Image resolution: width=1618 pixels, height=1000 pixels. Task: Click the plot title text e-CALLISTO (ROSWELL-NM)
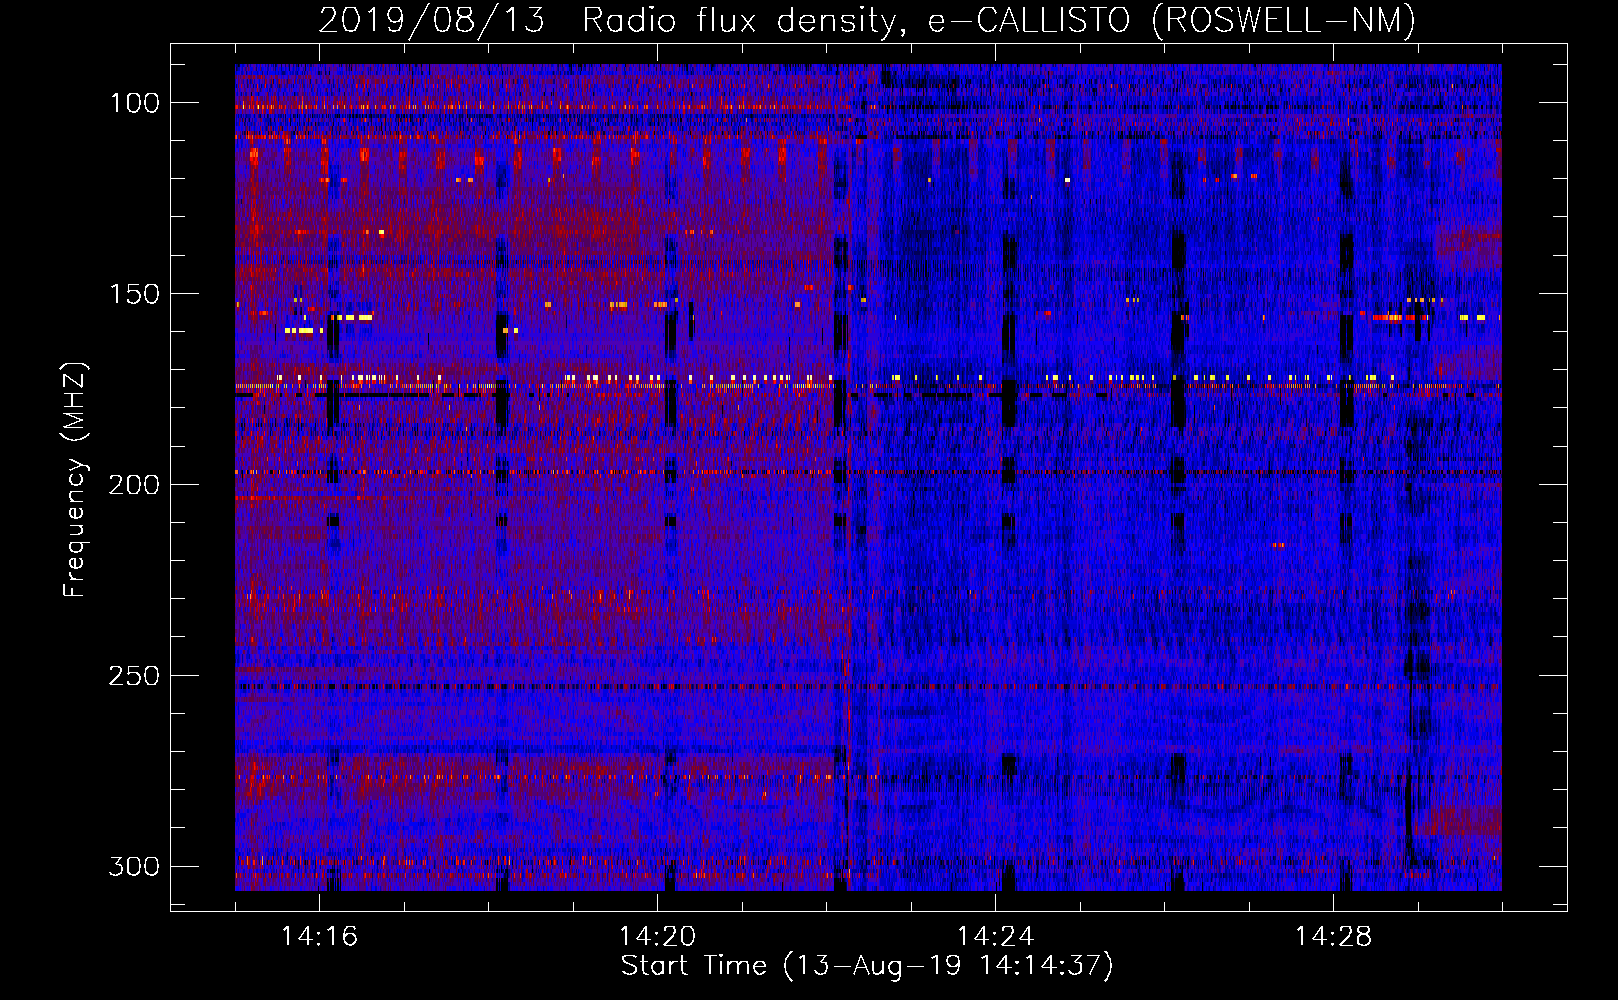tap(1171, 20)
